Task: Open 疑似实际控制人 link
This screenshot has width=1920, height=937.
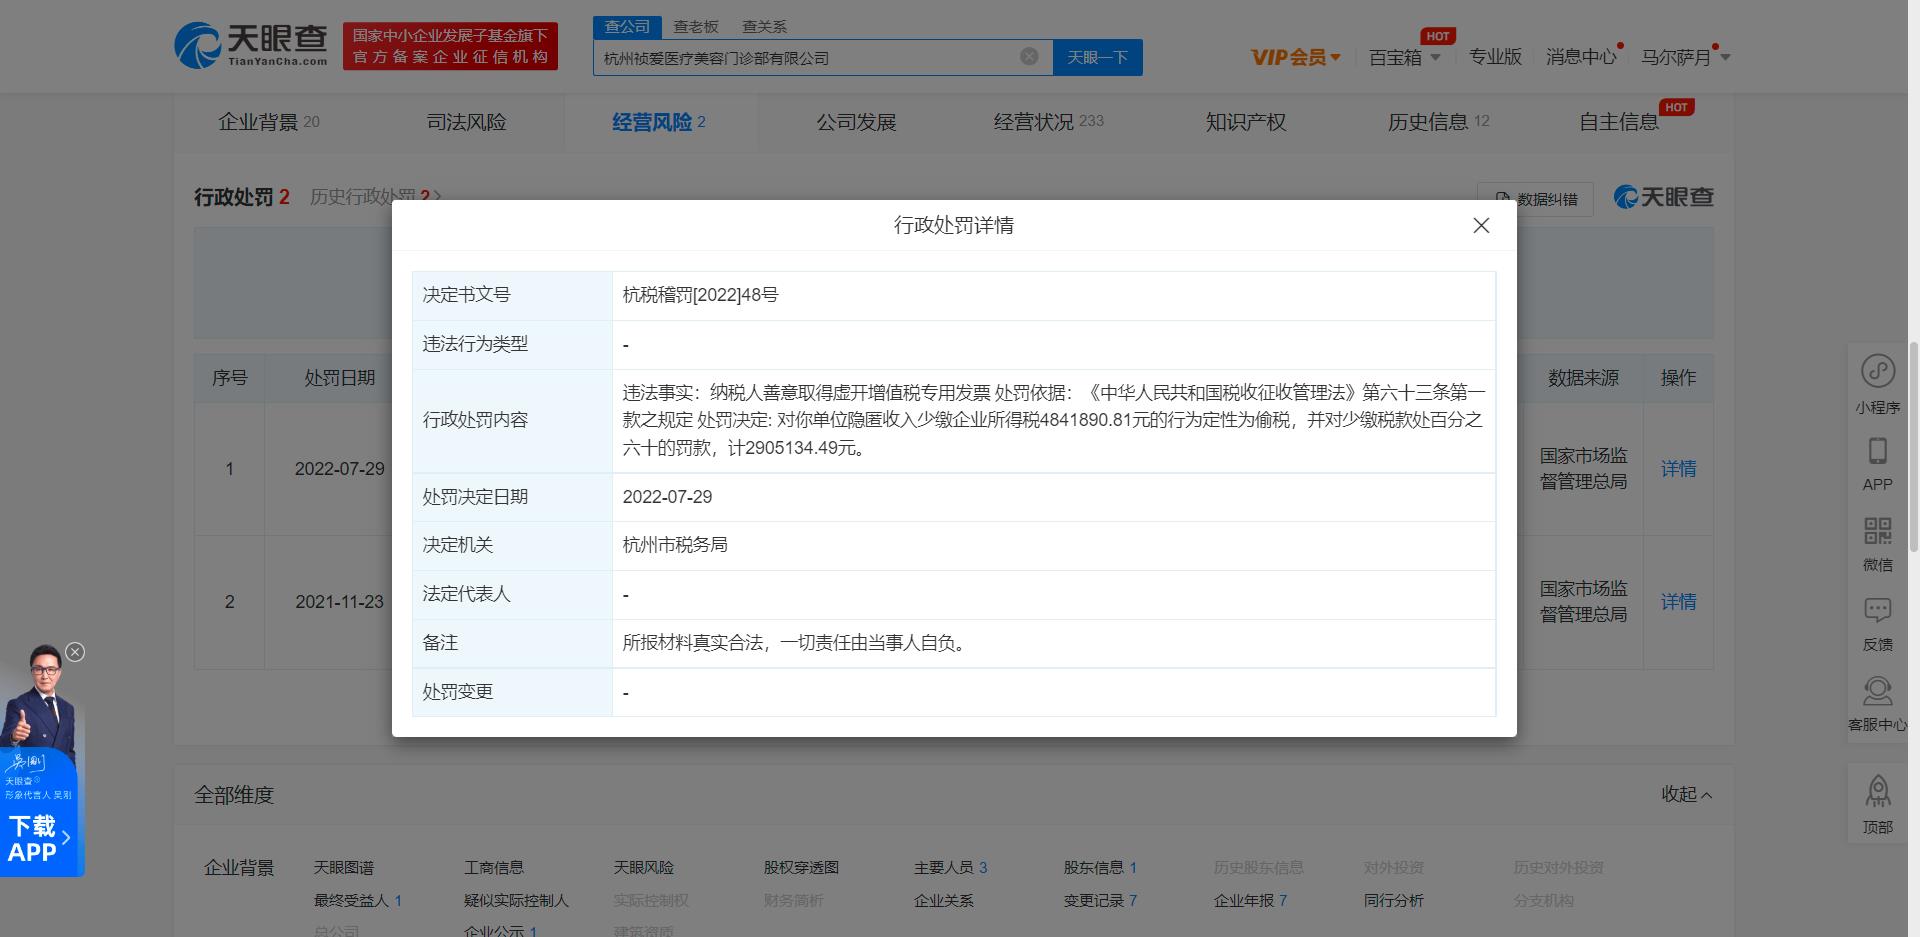Action: [x=515, y=901]
